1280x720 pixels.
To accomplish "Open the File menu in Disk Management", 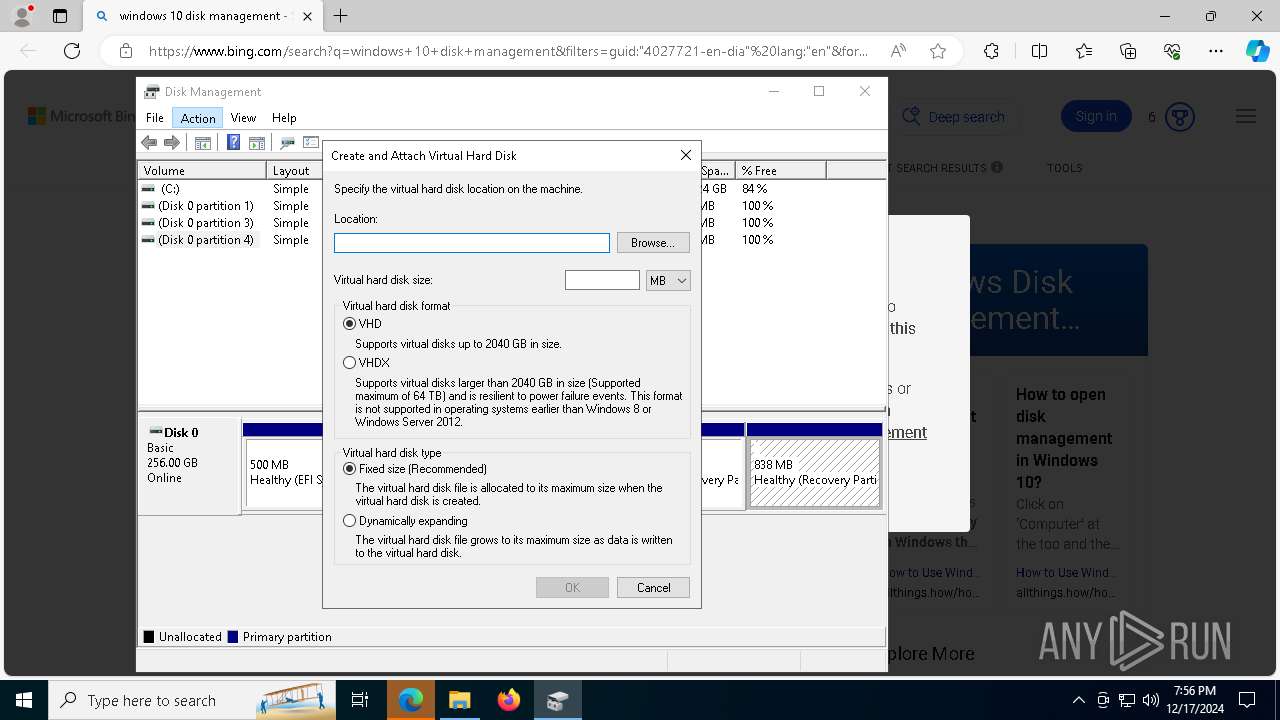I will [155, 118].
